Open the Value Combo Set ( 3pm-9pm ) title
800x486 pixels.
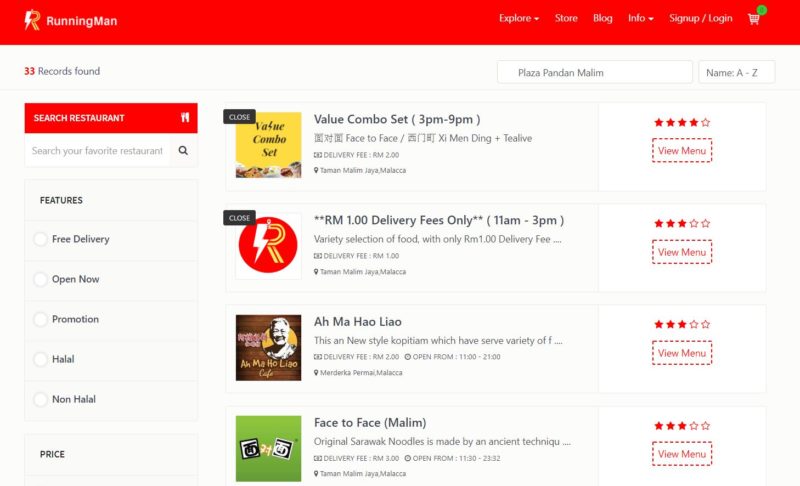pos(397,119)
